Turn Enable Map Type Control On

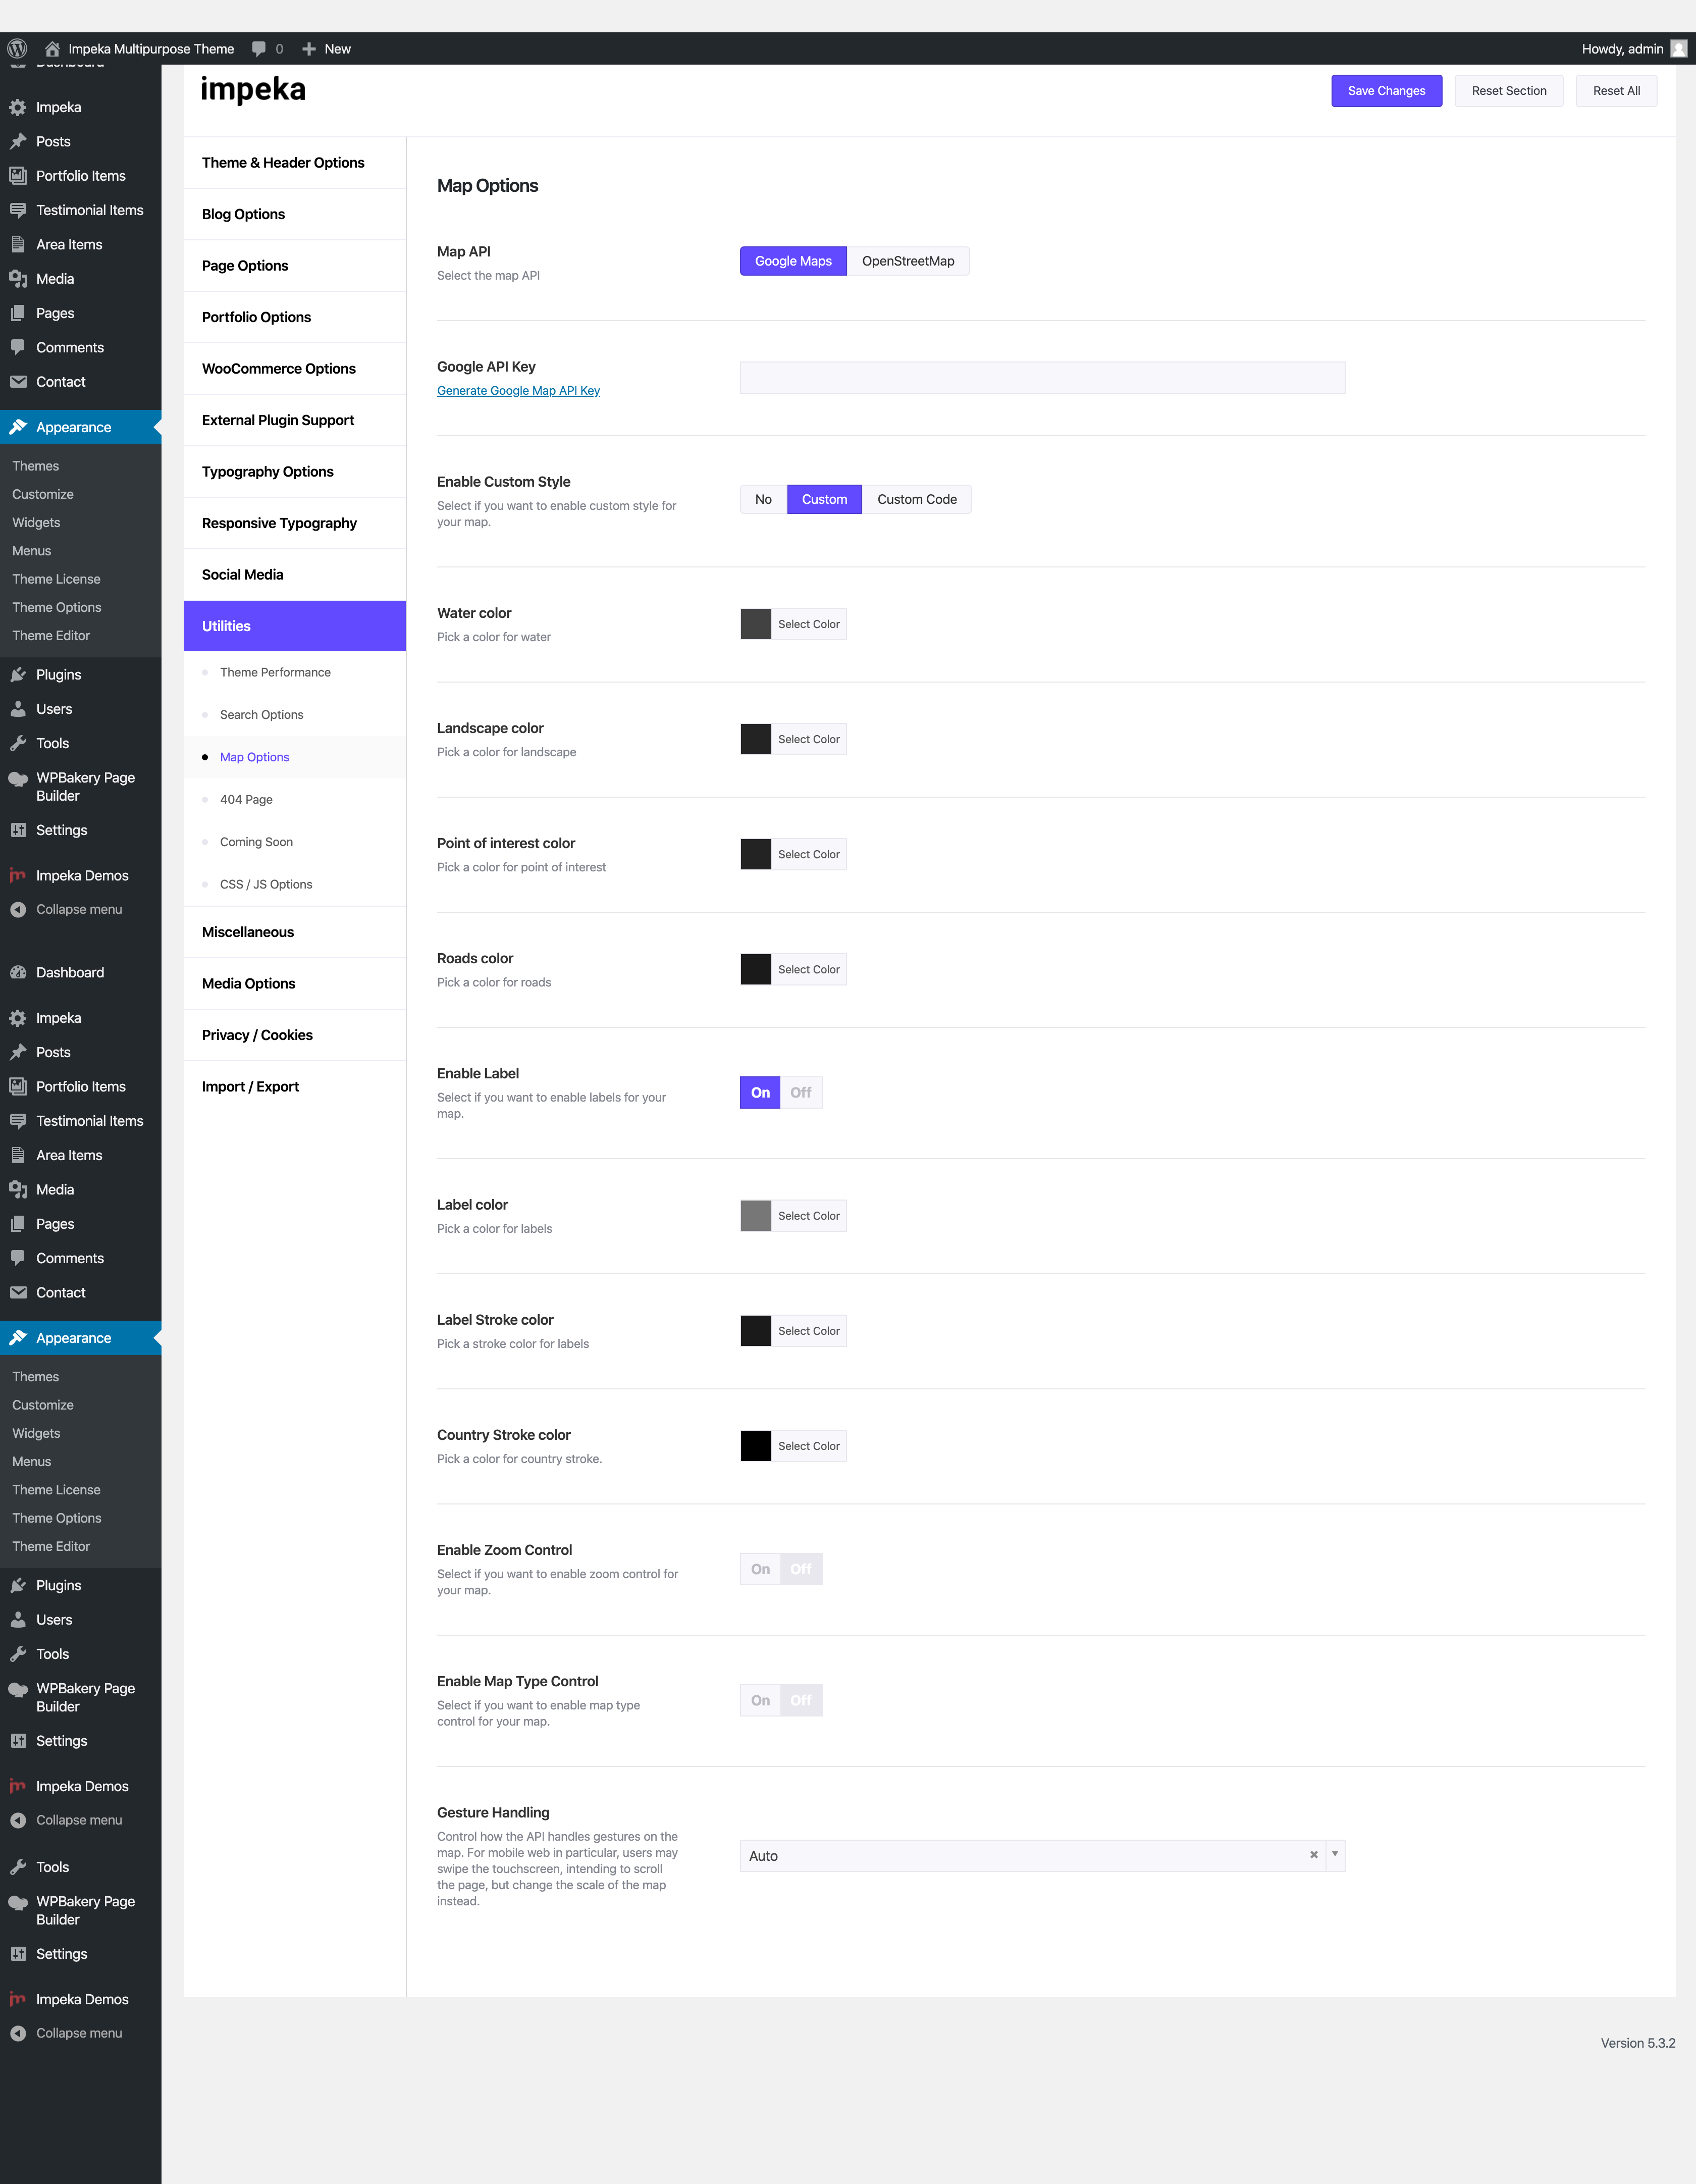pos(760,1701)
